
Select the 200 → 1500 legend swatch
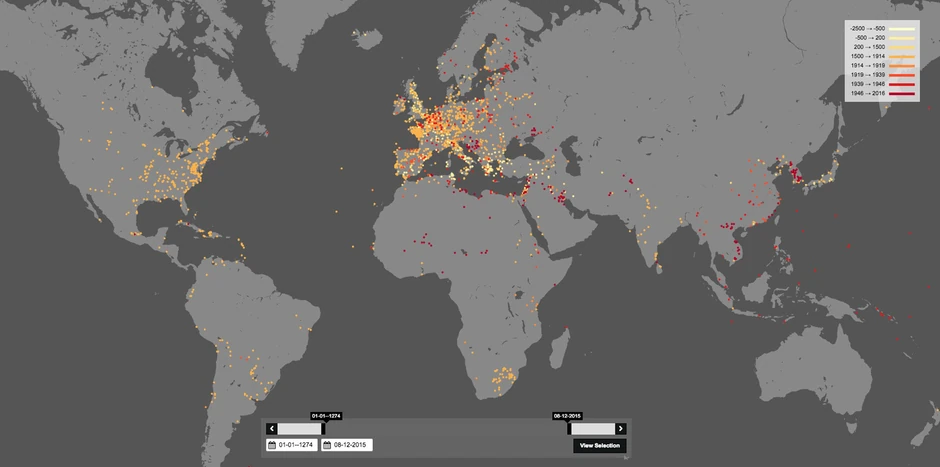[x=902, y=47]
